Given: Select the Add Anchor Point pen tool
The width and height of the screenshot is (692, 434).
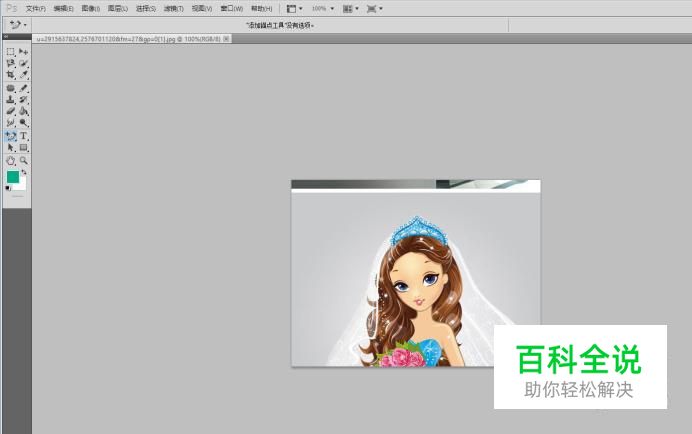Looking at the screenshot, I should [11, 136].
